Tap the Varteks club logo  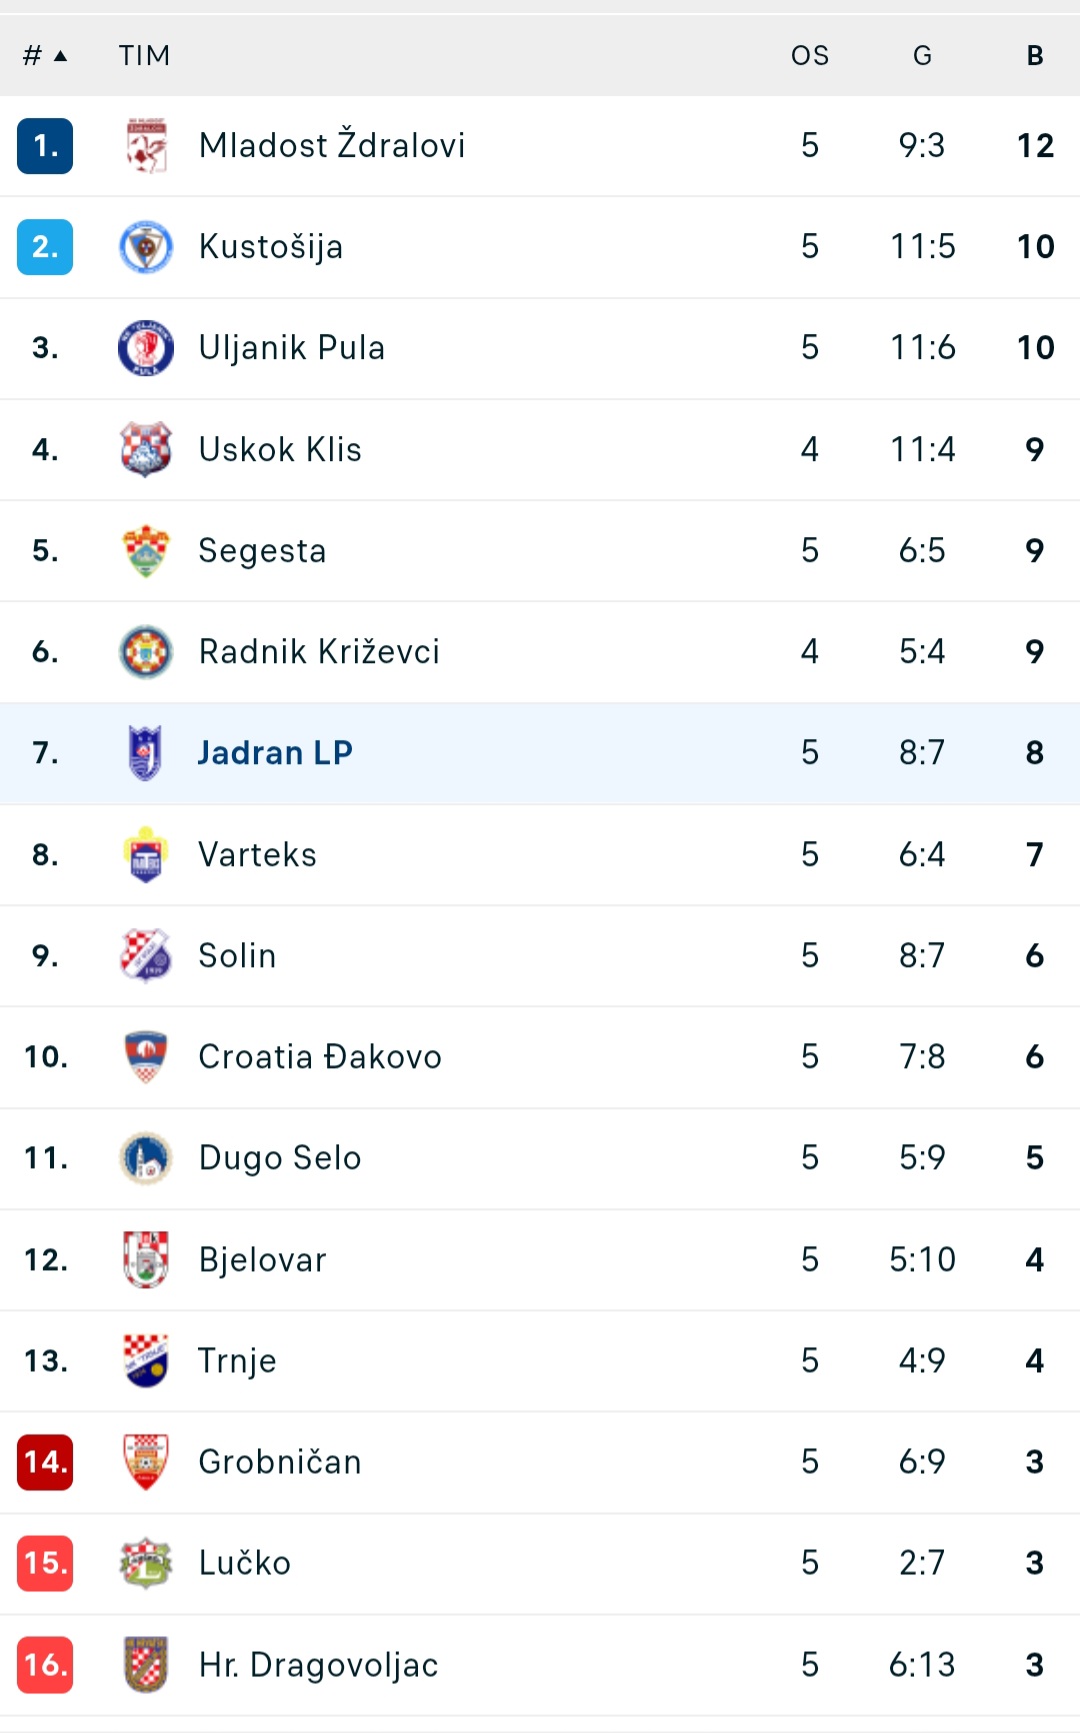pos(146,855)
